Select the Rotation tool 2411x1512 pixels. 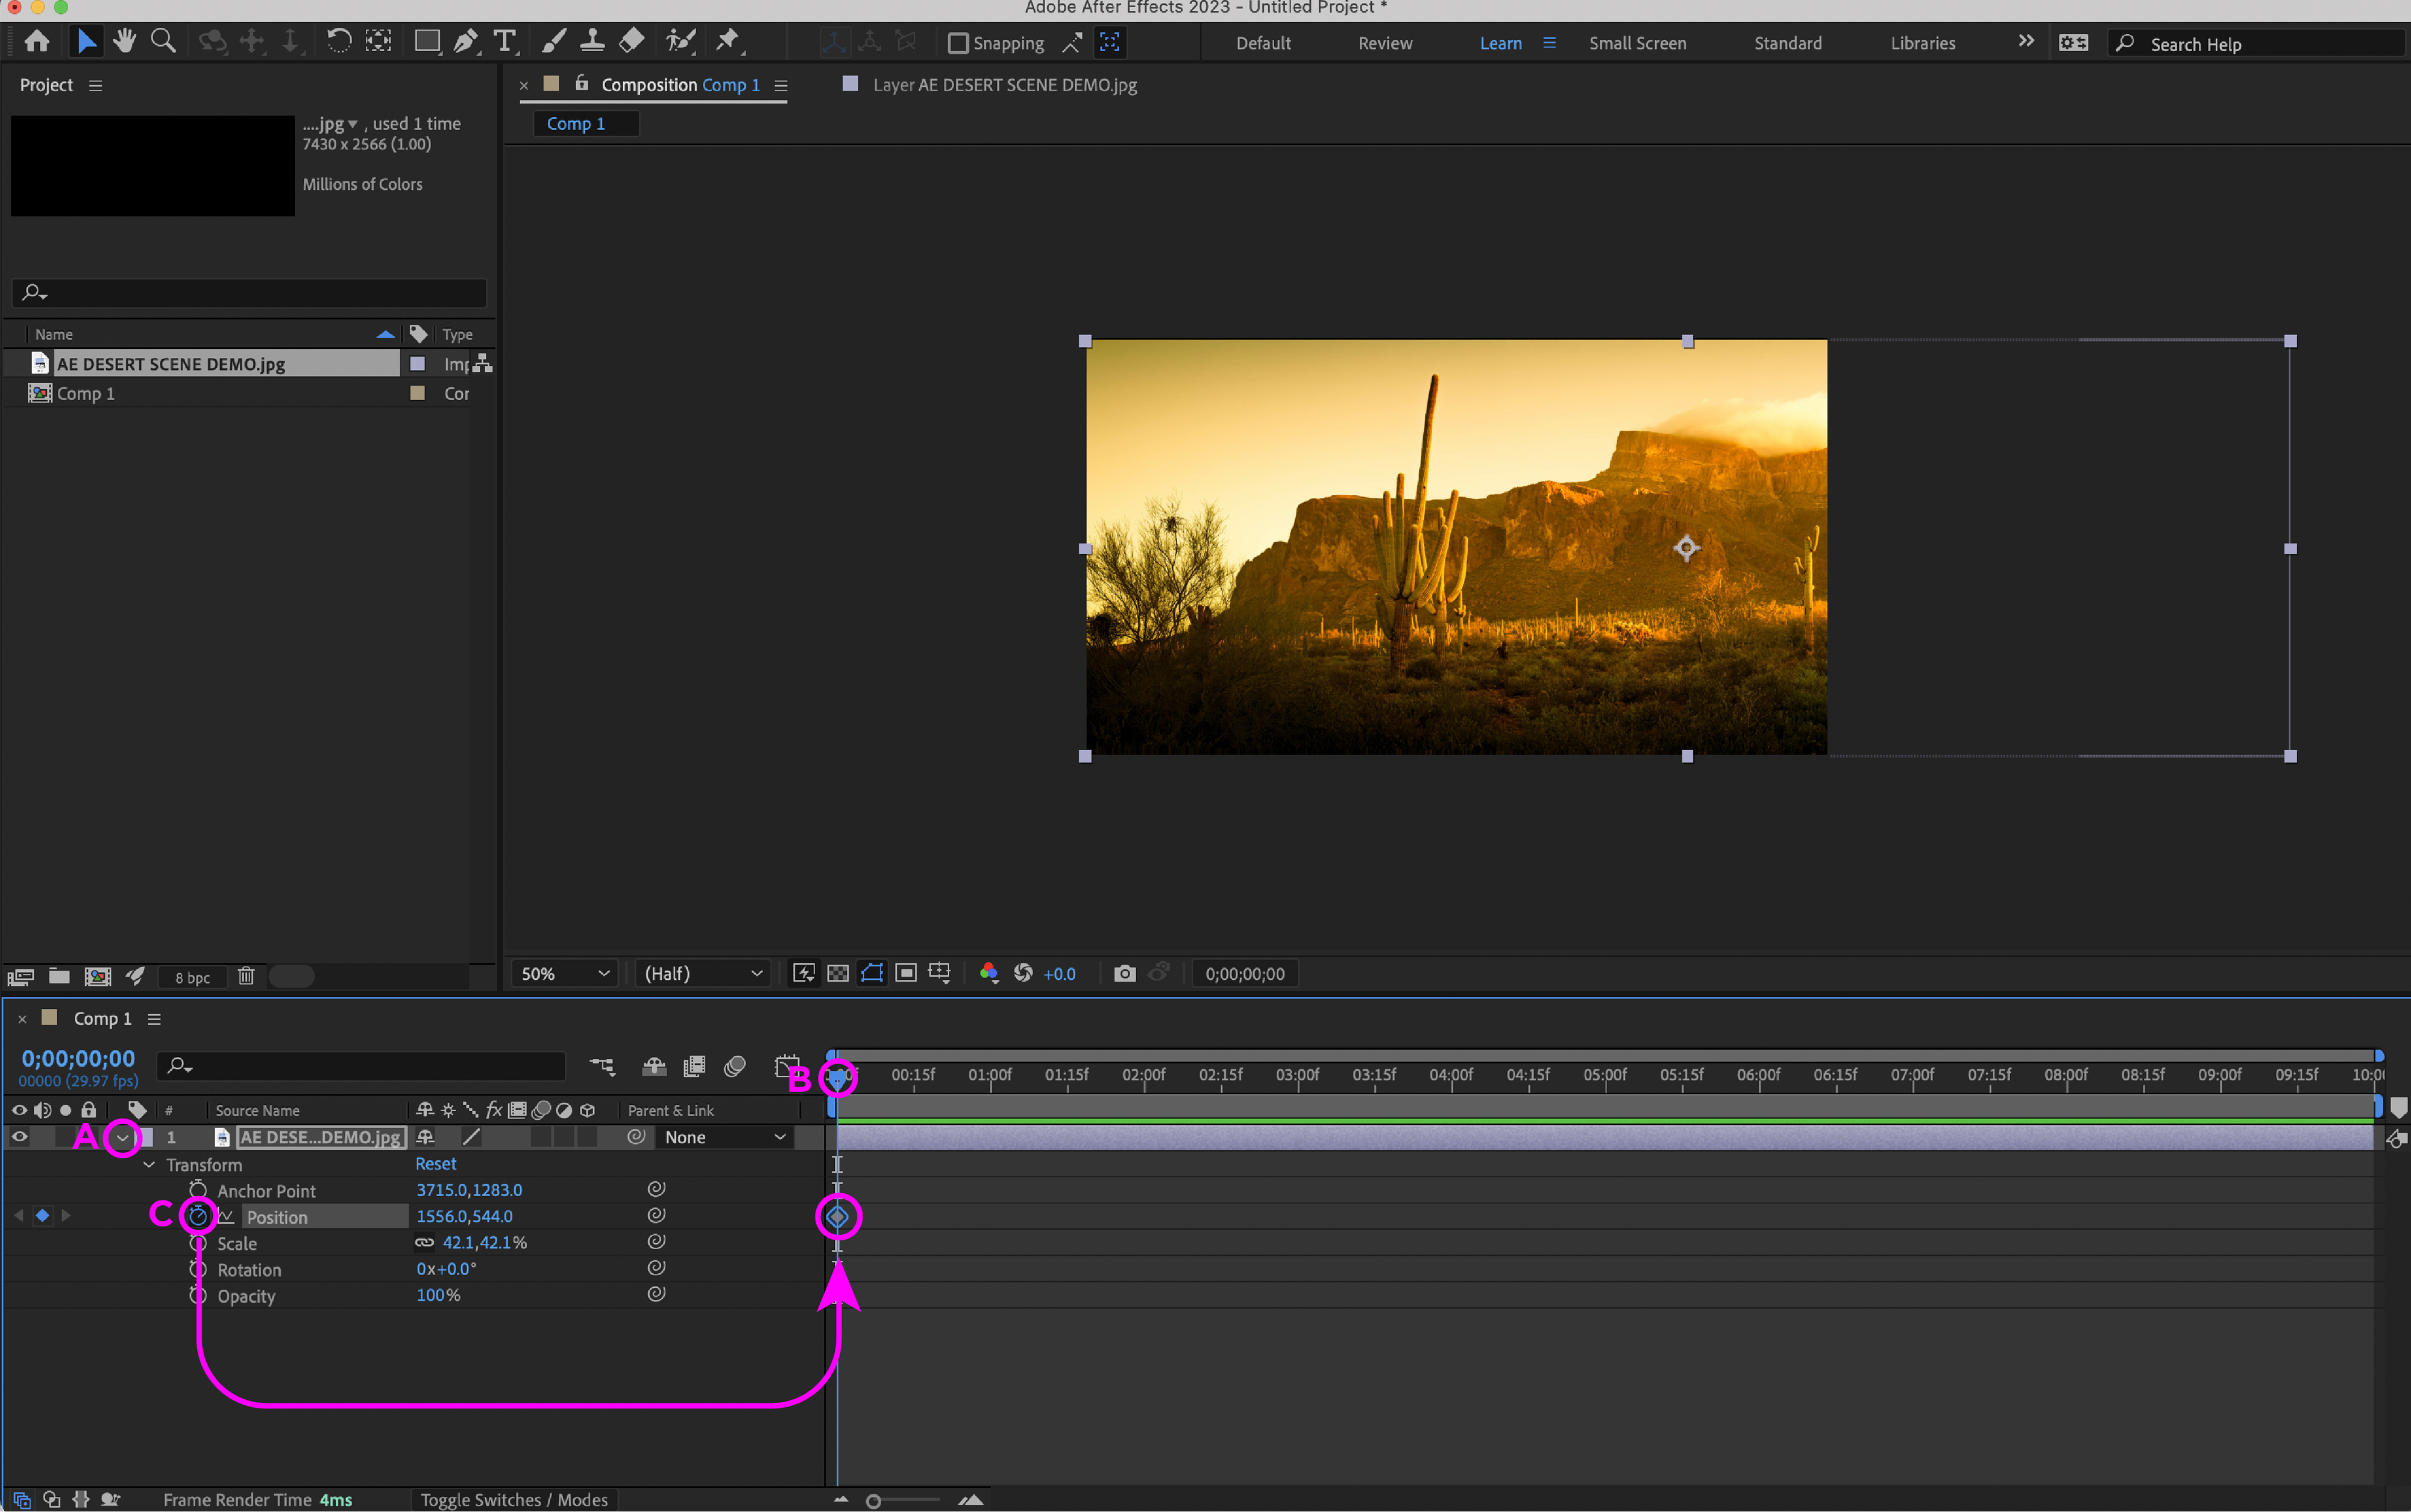pos(339,41)
